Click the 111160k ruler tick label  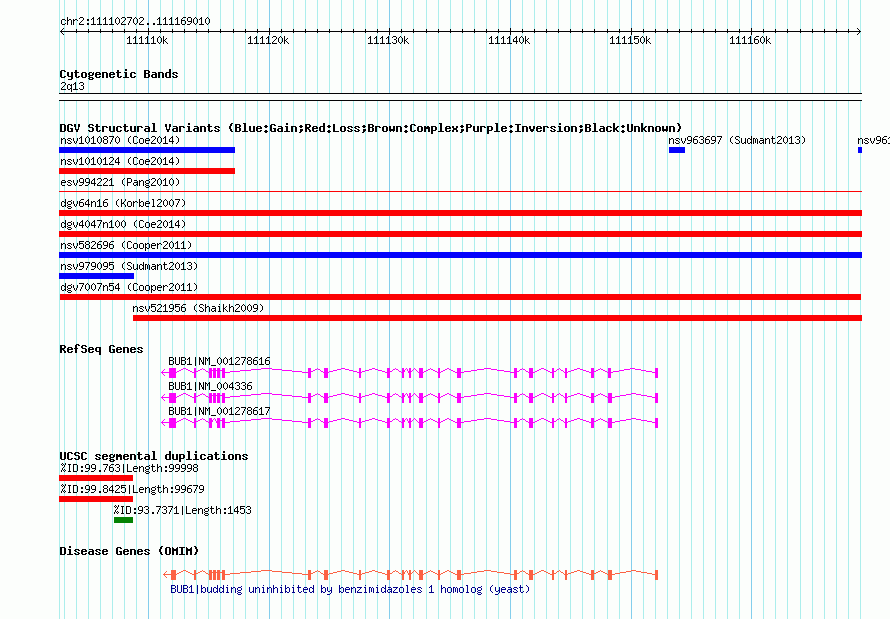[x=750, y=40]
